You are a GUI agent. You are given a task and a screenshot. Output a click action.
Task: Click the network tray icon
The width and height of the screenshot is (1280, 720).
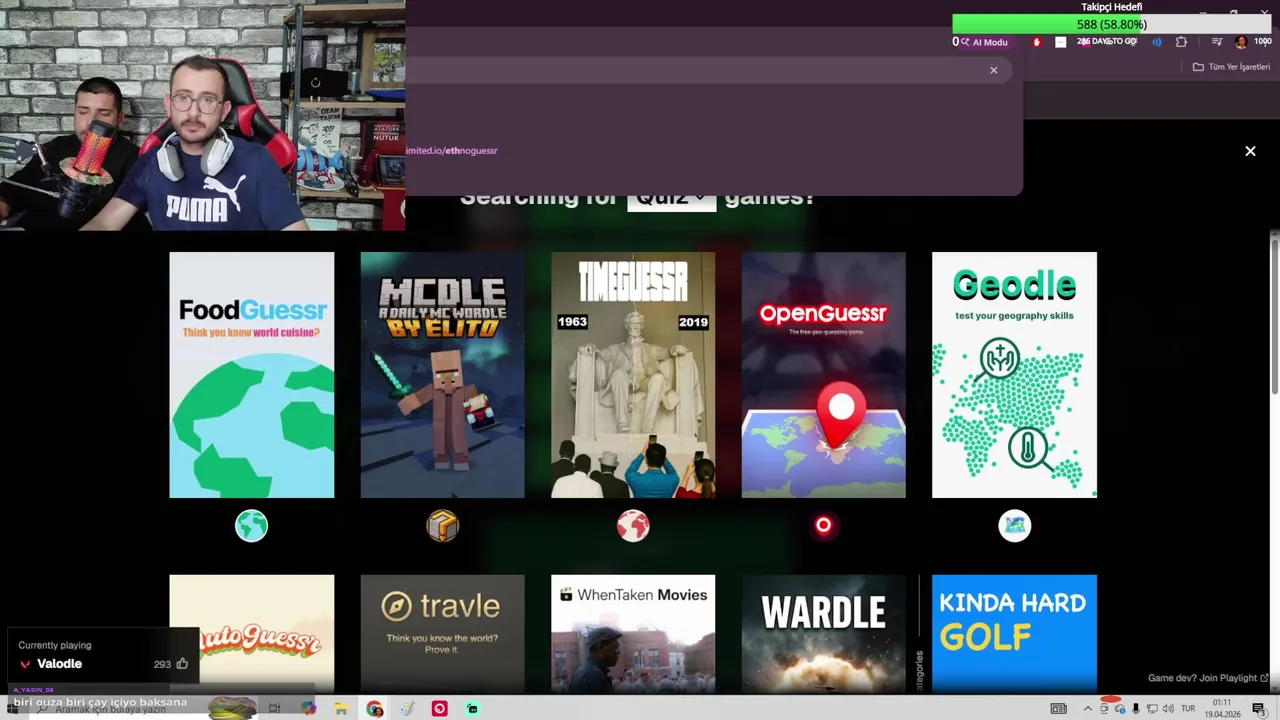1152,709
